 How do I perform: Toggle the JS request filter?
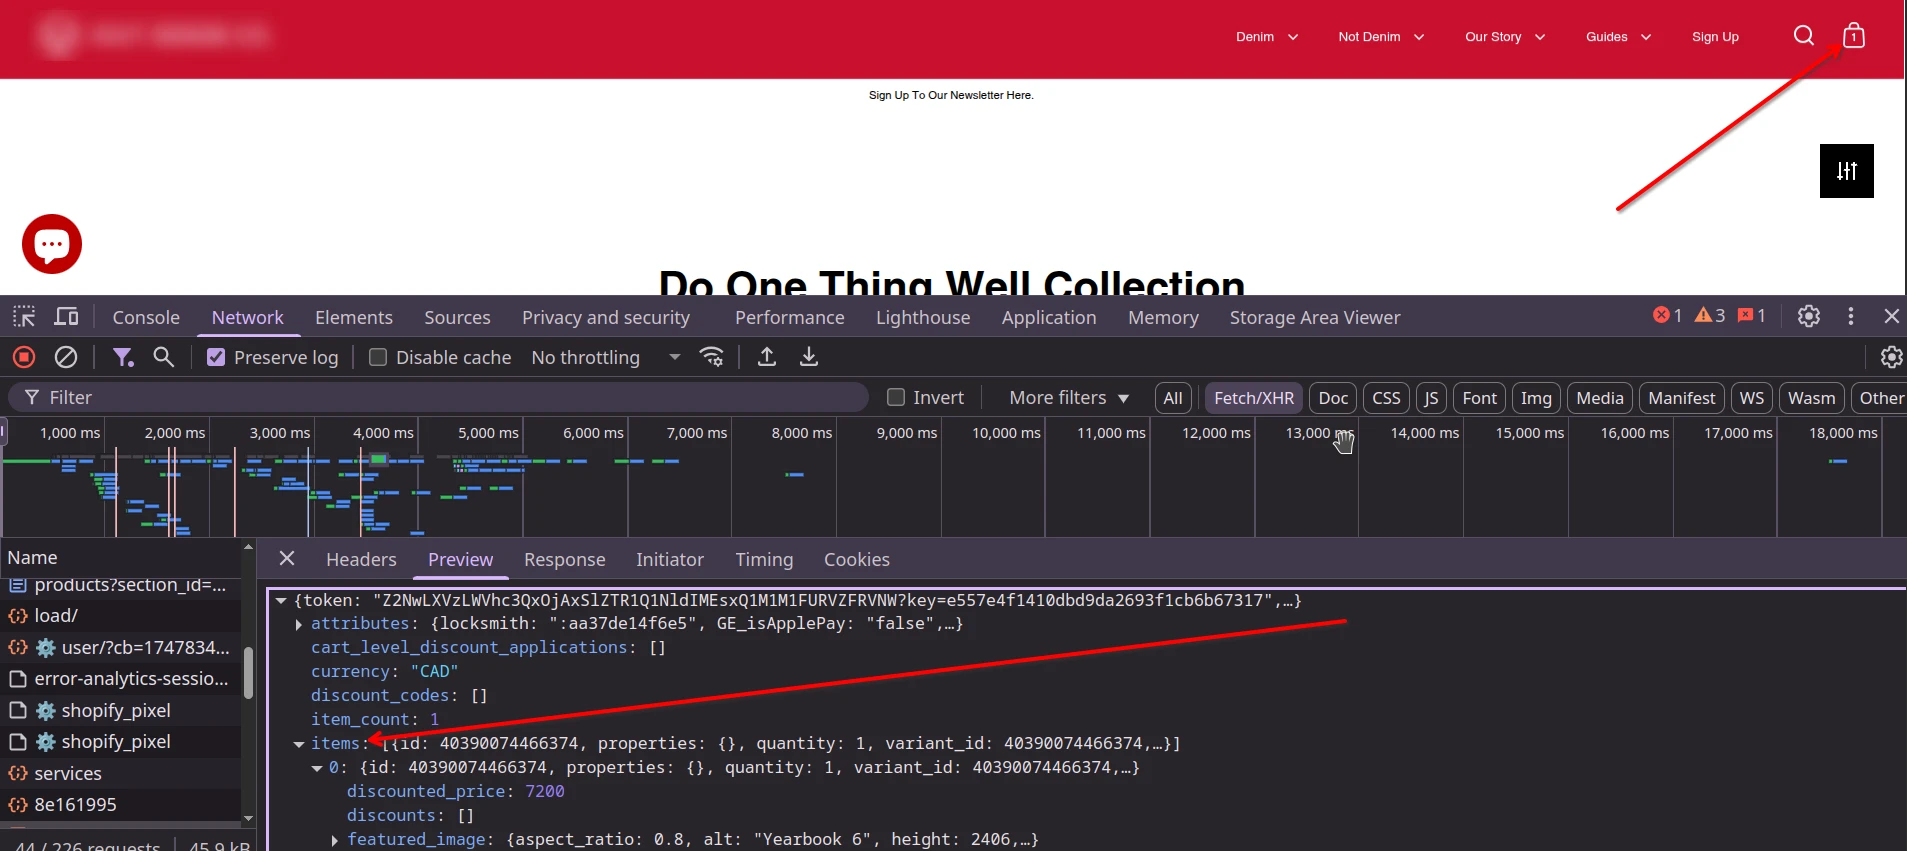point(1431,398)
